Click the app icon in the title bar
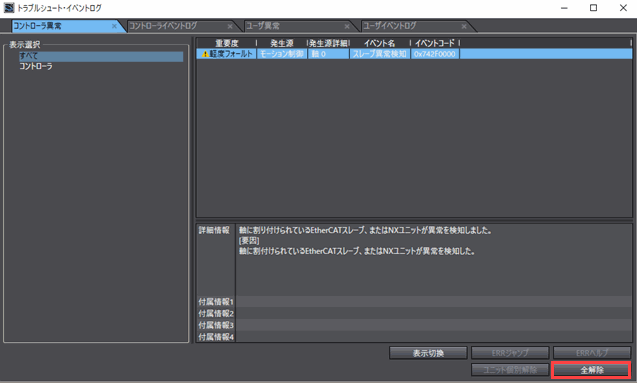The image size is (637, 383). pyautogui.click(x=9, y=8)
